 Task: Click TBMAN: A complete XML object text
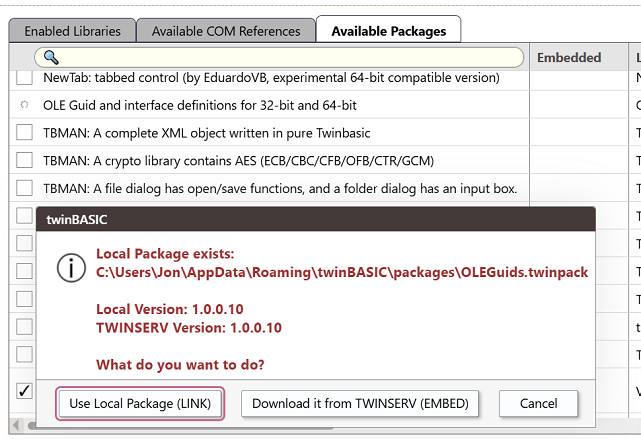207,133
